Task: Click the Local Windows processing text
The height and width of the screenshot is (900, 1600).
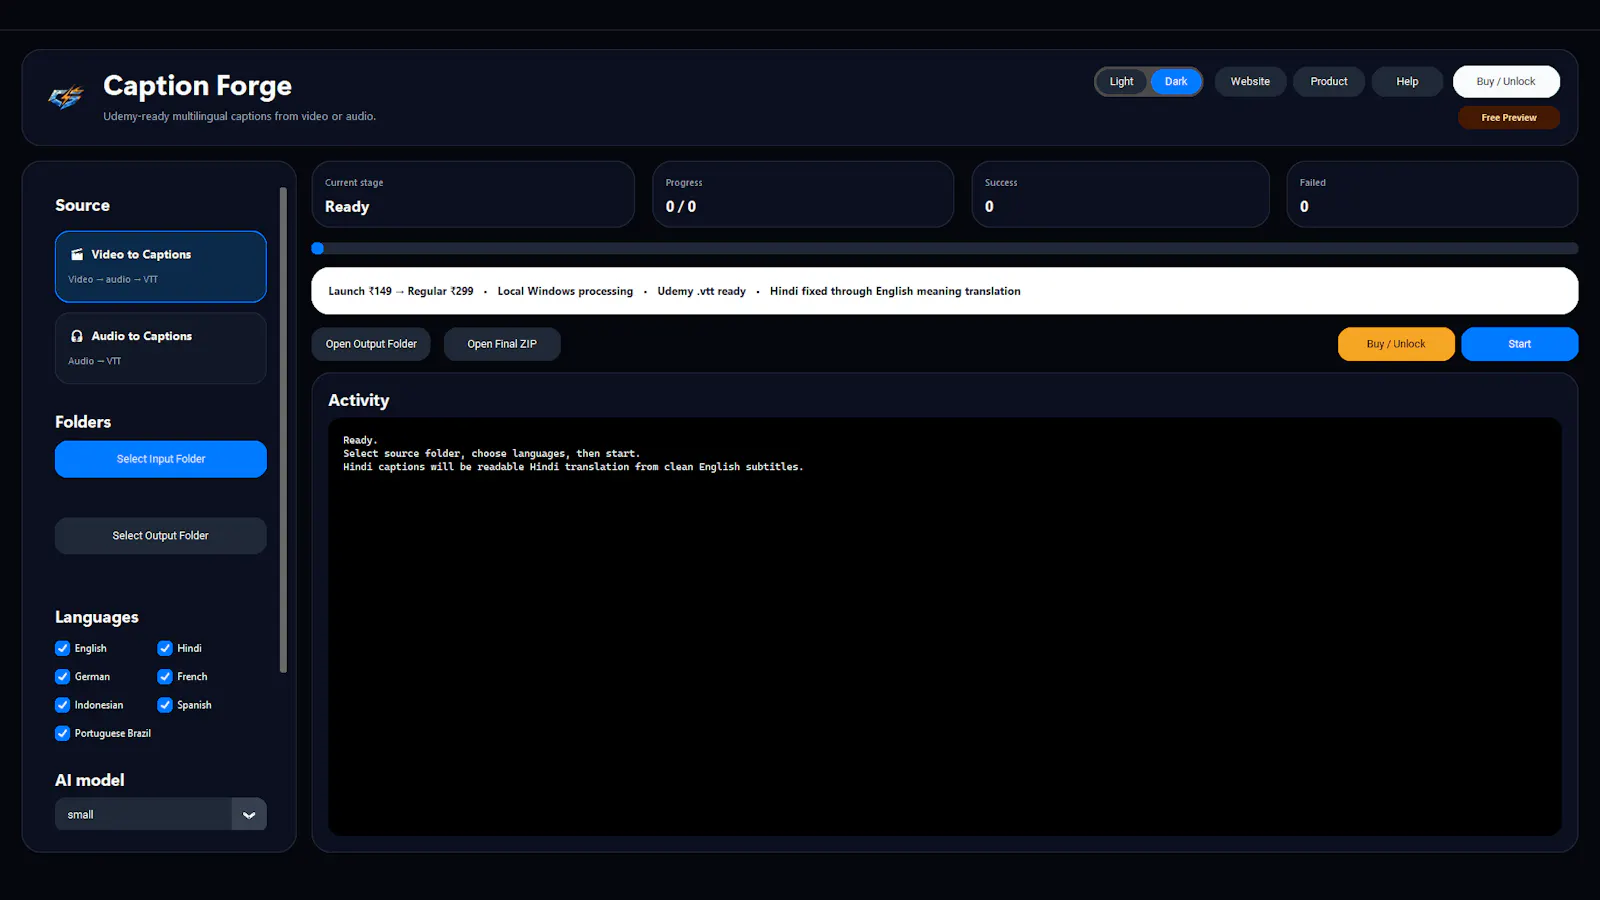Action: click(565, 291)
